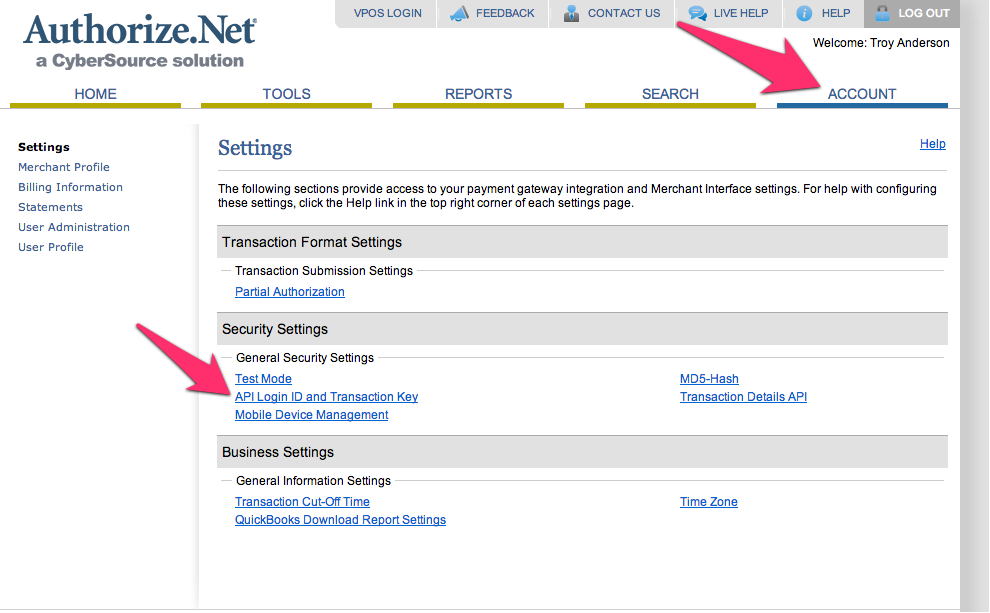990x613 pixels.
Task: Click the Help info icon
Action: tap(804, 14)
